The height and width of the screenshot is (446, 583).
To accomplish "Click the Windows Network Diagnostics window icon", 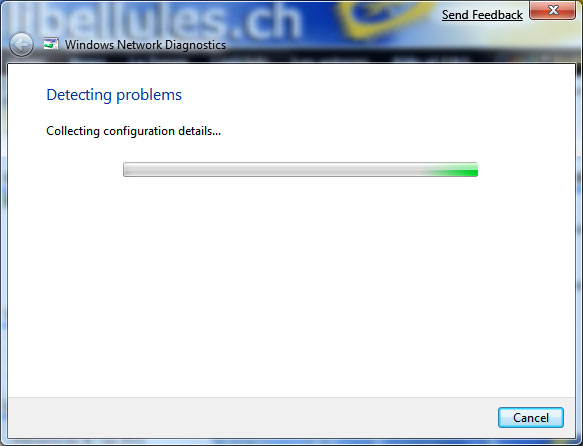I will pyautogui.click(x=51, y=44).
